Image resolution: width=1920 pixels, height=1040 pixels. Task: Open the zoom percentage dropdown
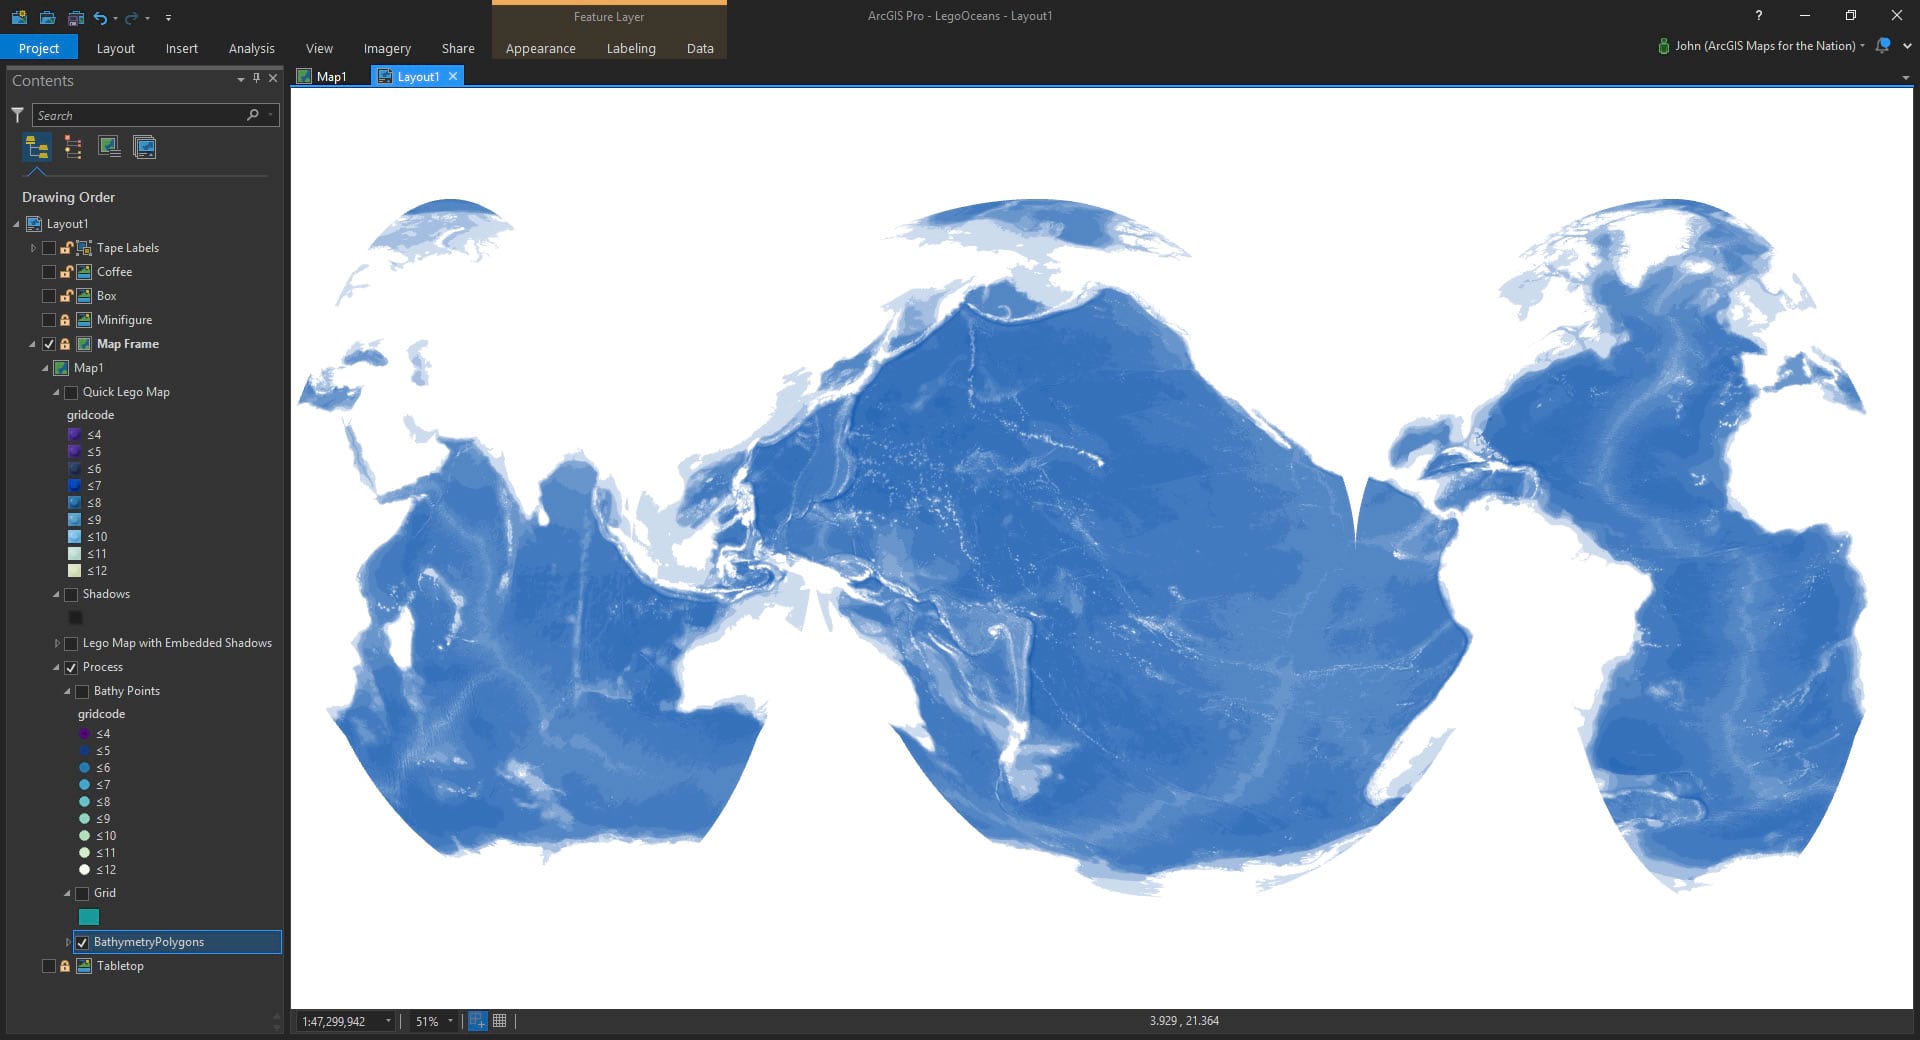coord(450,1021)
